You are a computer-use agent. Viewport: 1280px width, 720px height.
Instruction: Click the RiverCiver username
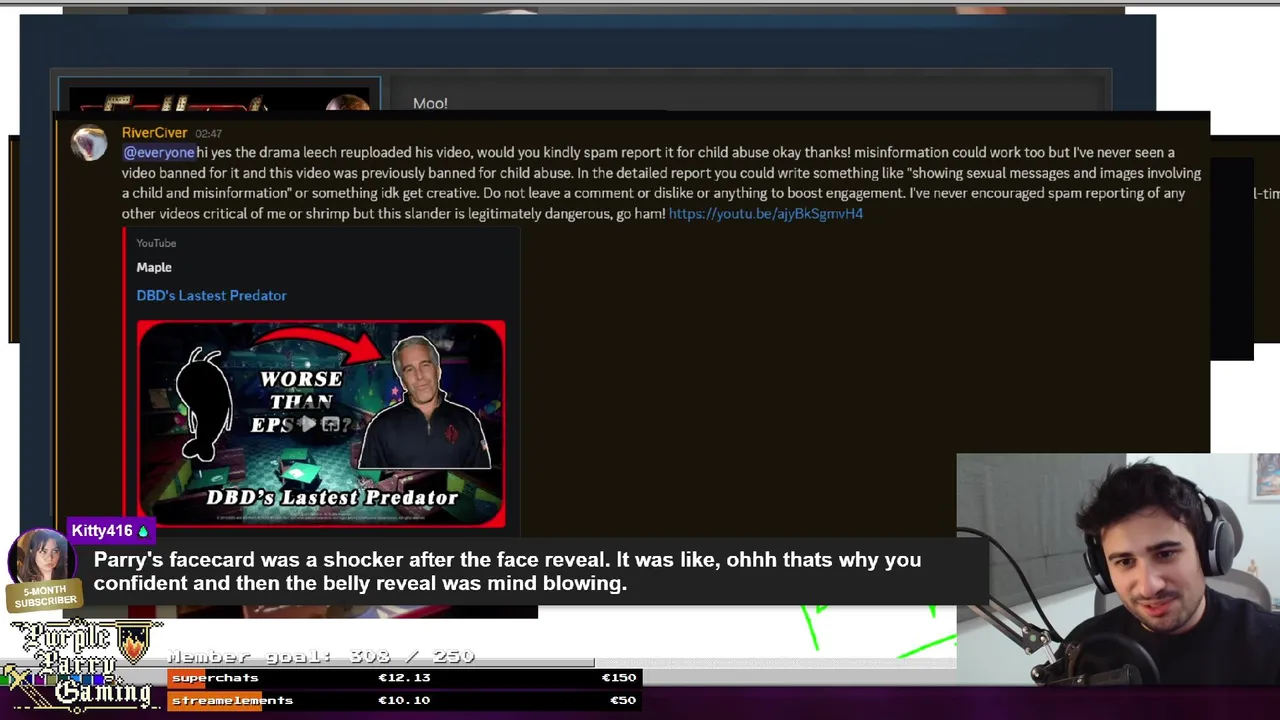154,133
